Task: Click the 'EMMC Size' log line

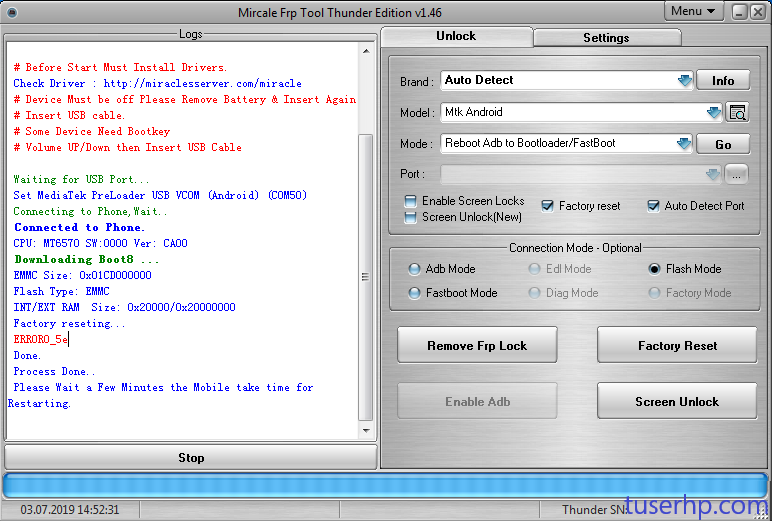Action: point(82,275)
